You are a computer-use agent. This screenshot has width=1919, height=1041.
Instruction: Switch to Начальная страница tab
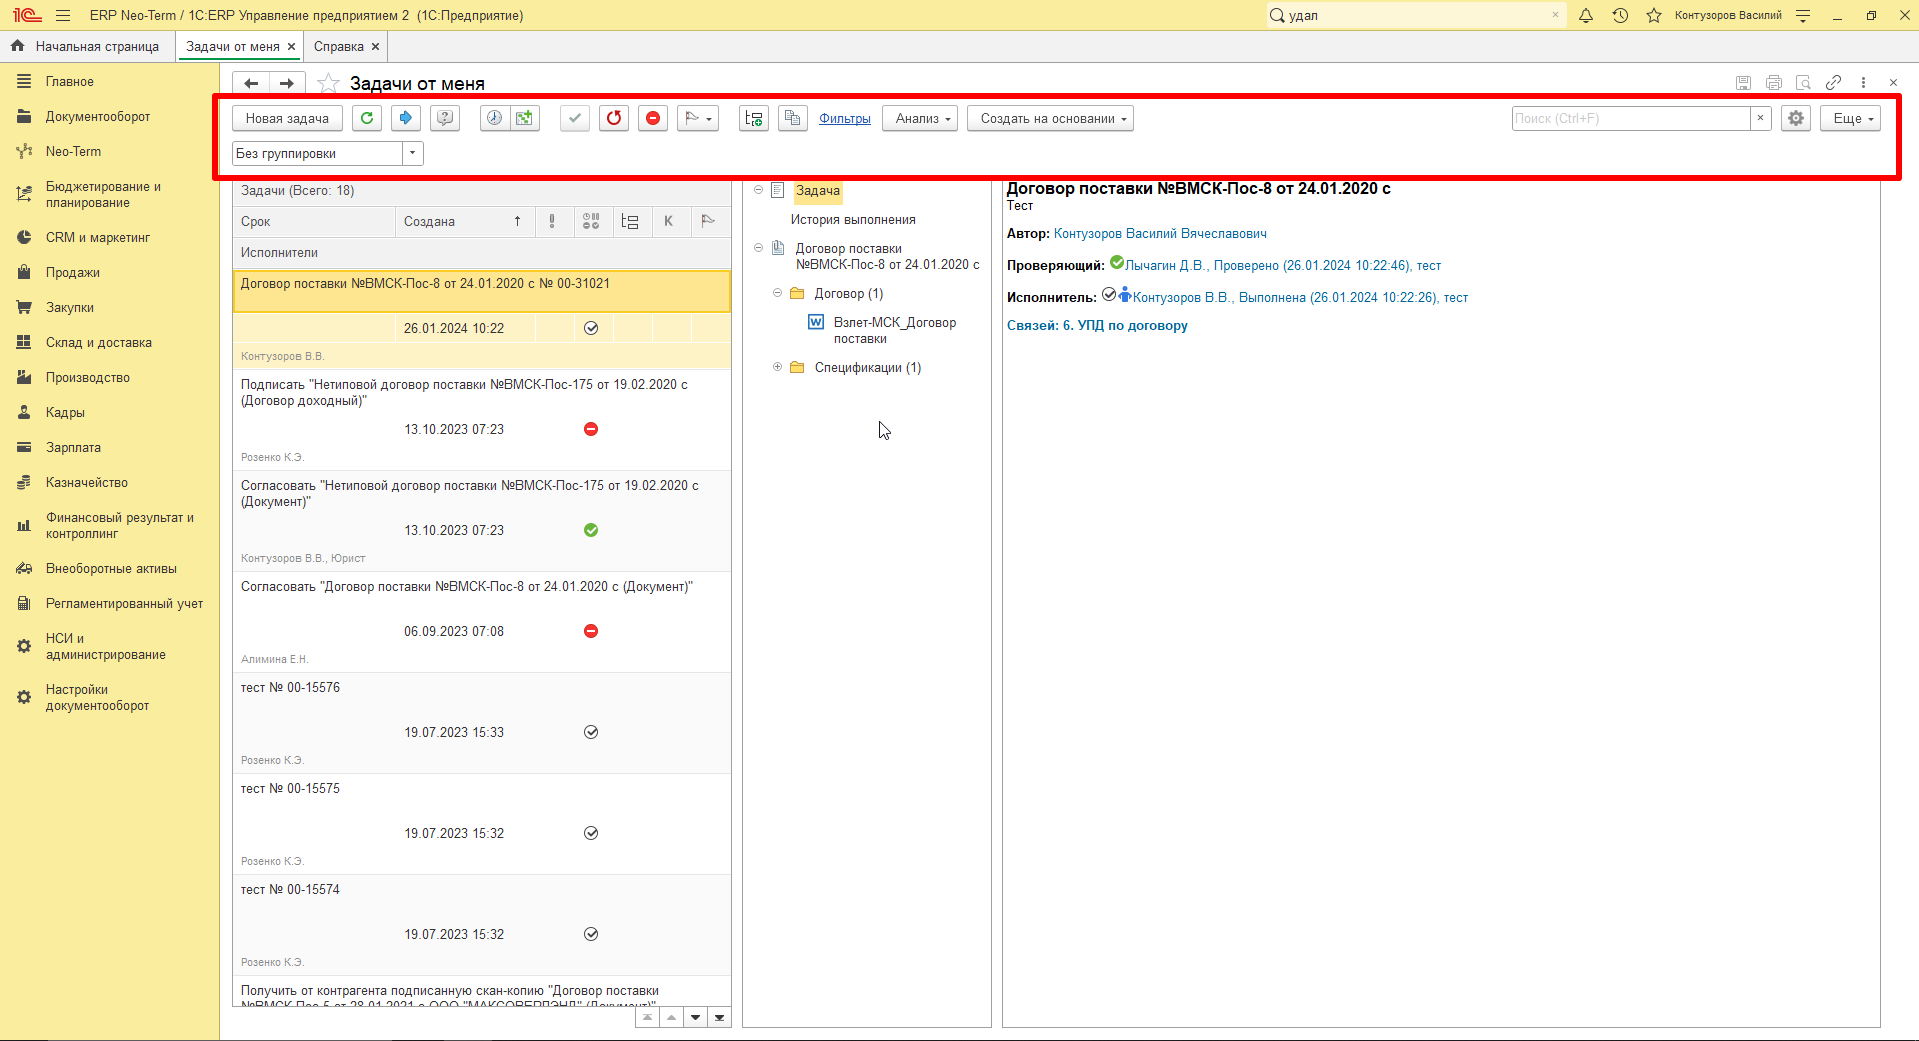point(85,46)
